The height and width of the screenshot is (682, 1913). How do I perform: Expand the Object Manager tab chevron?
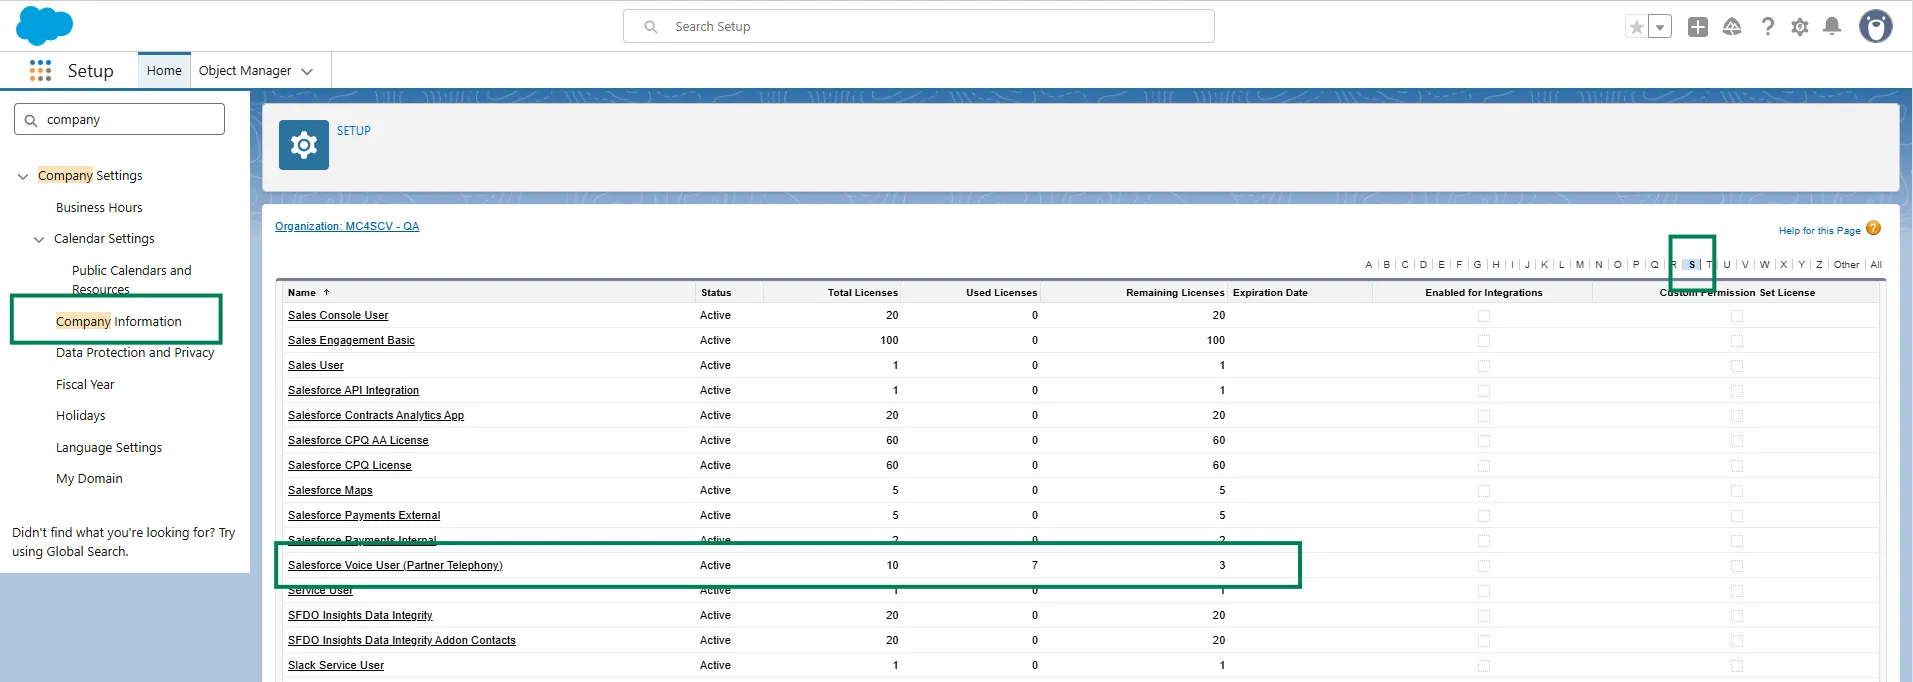click(307, 72)
